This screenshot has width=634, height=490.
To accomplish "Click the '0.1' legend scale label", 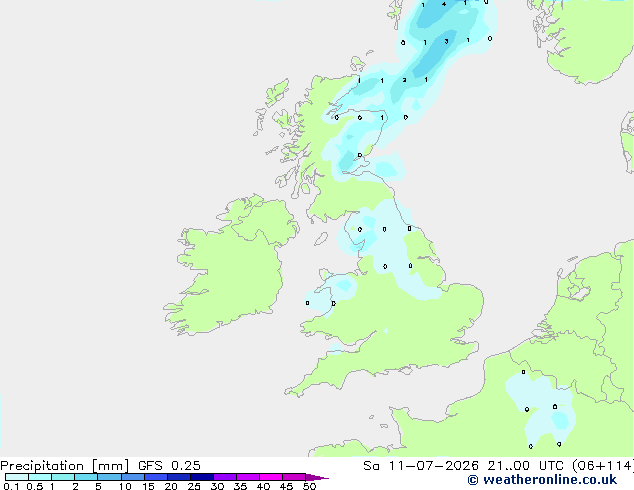I will tap(11, 486).
